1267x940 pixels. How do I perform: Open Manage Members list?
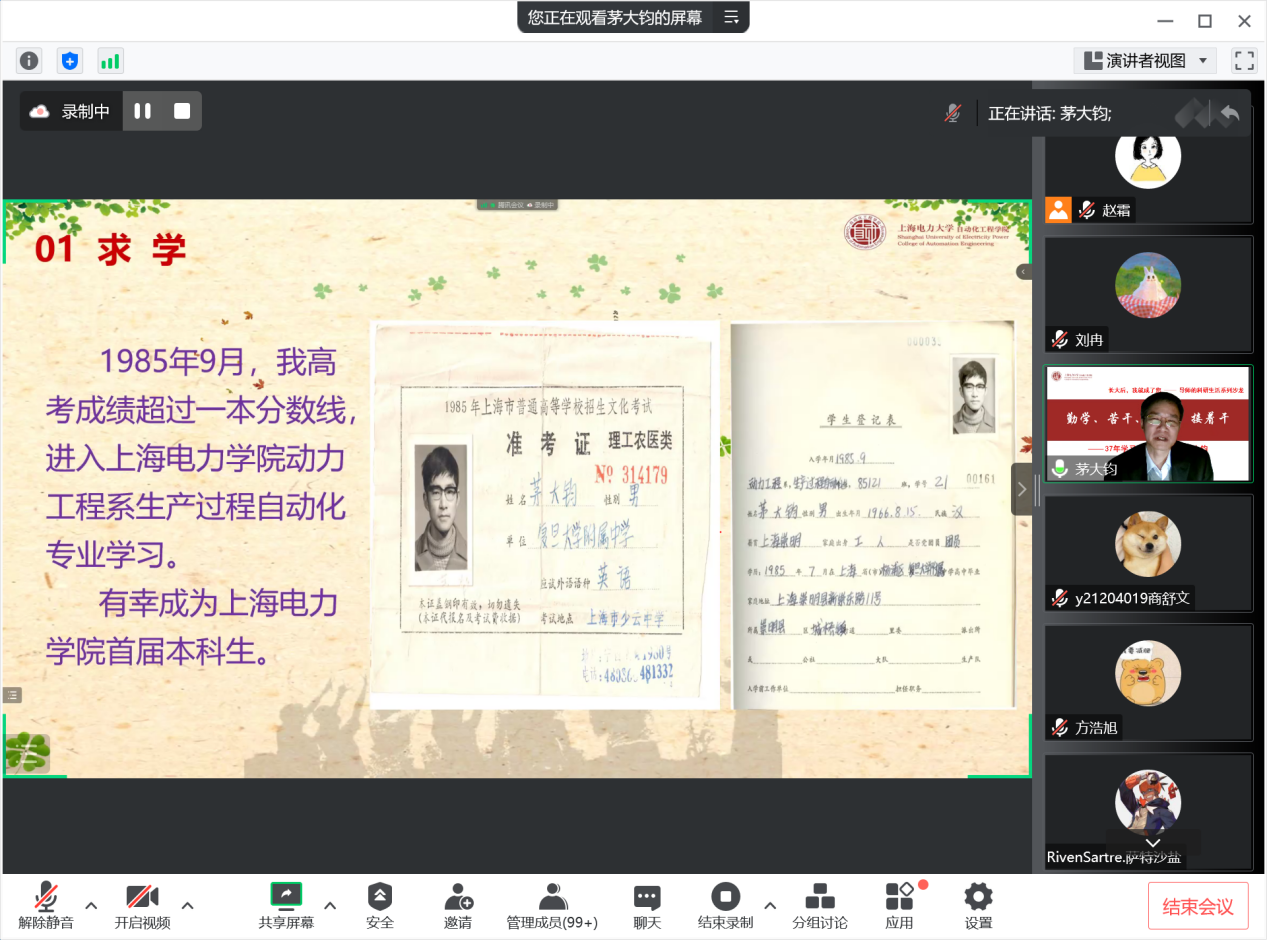552,905
